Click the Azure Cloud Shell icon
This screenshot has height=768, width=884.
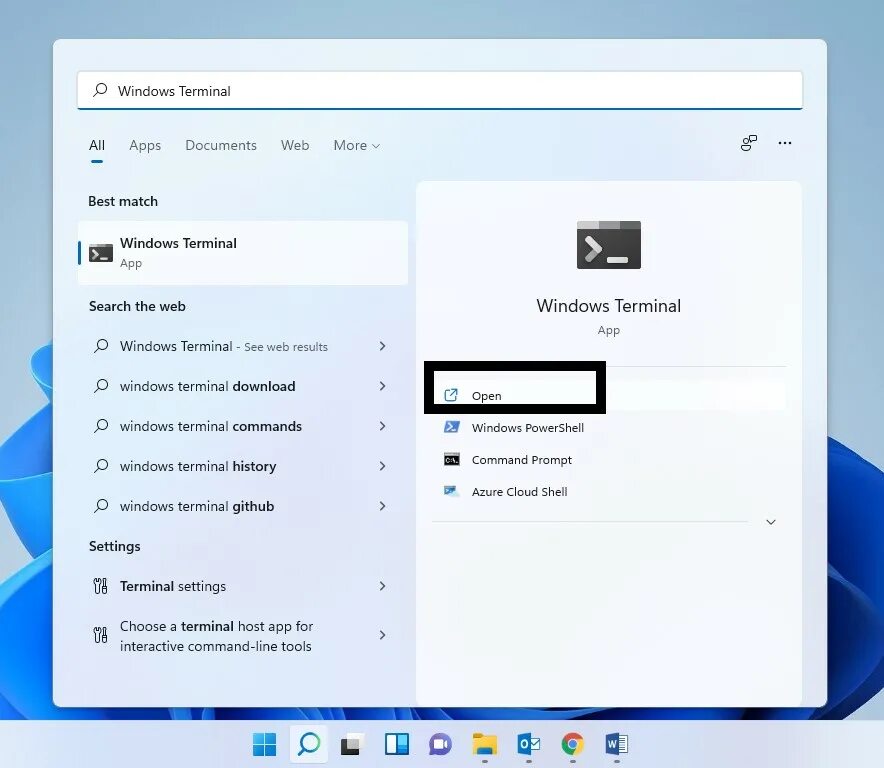click(452, 491)
